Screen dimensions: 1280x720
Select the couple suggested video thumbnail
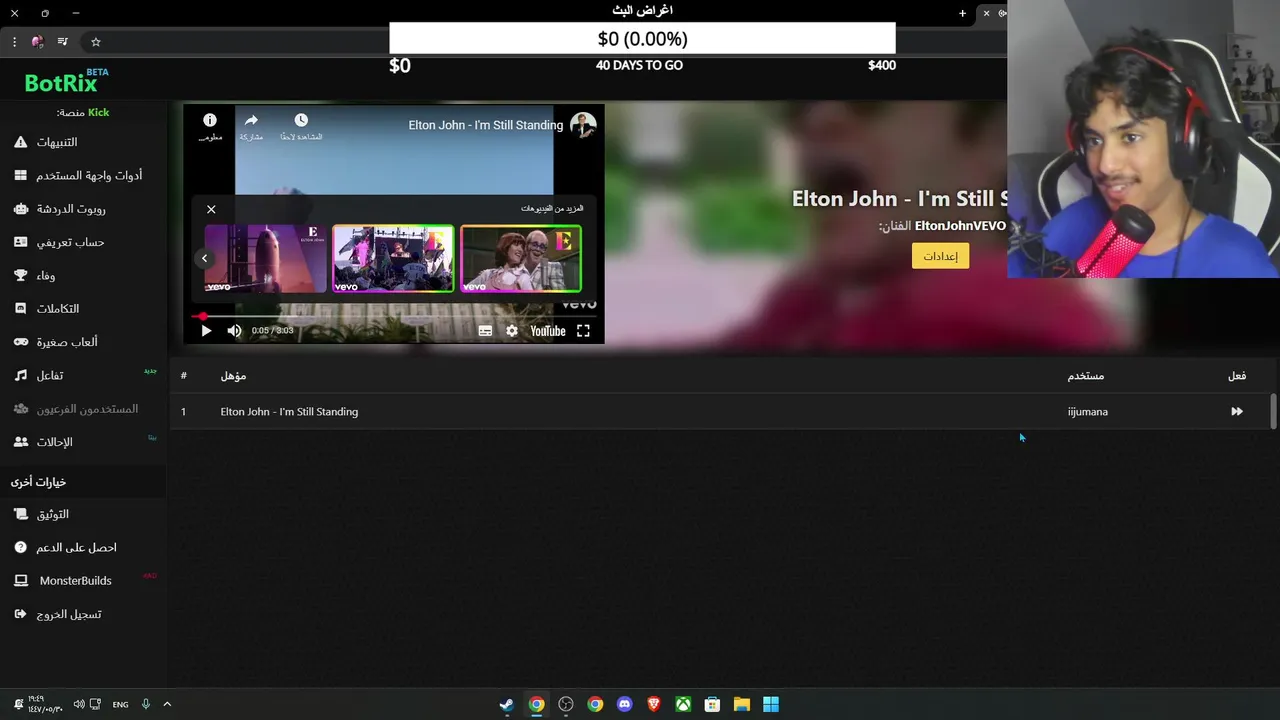[x=521, y=258]
